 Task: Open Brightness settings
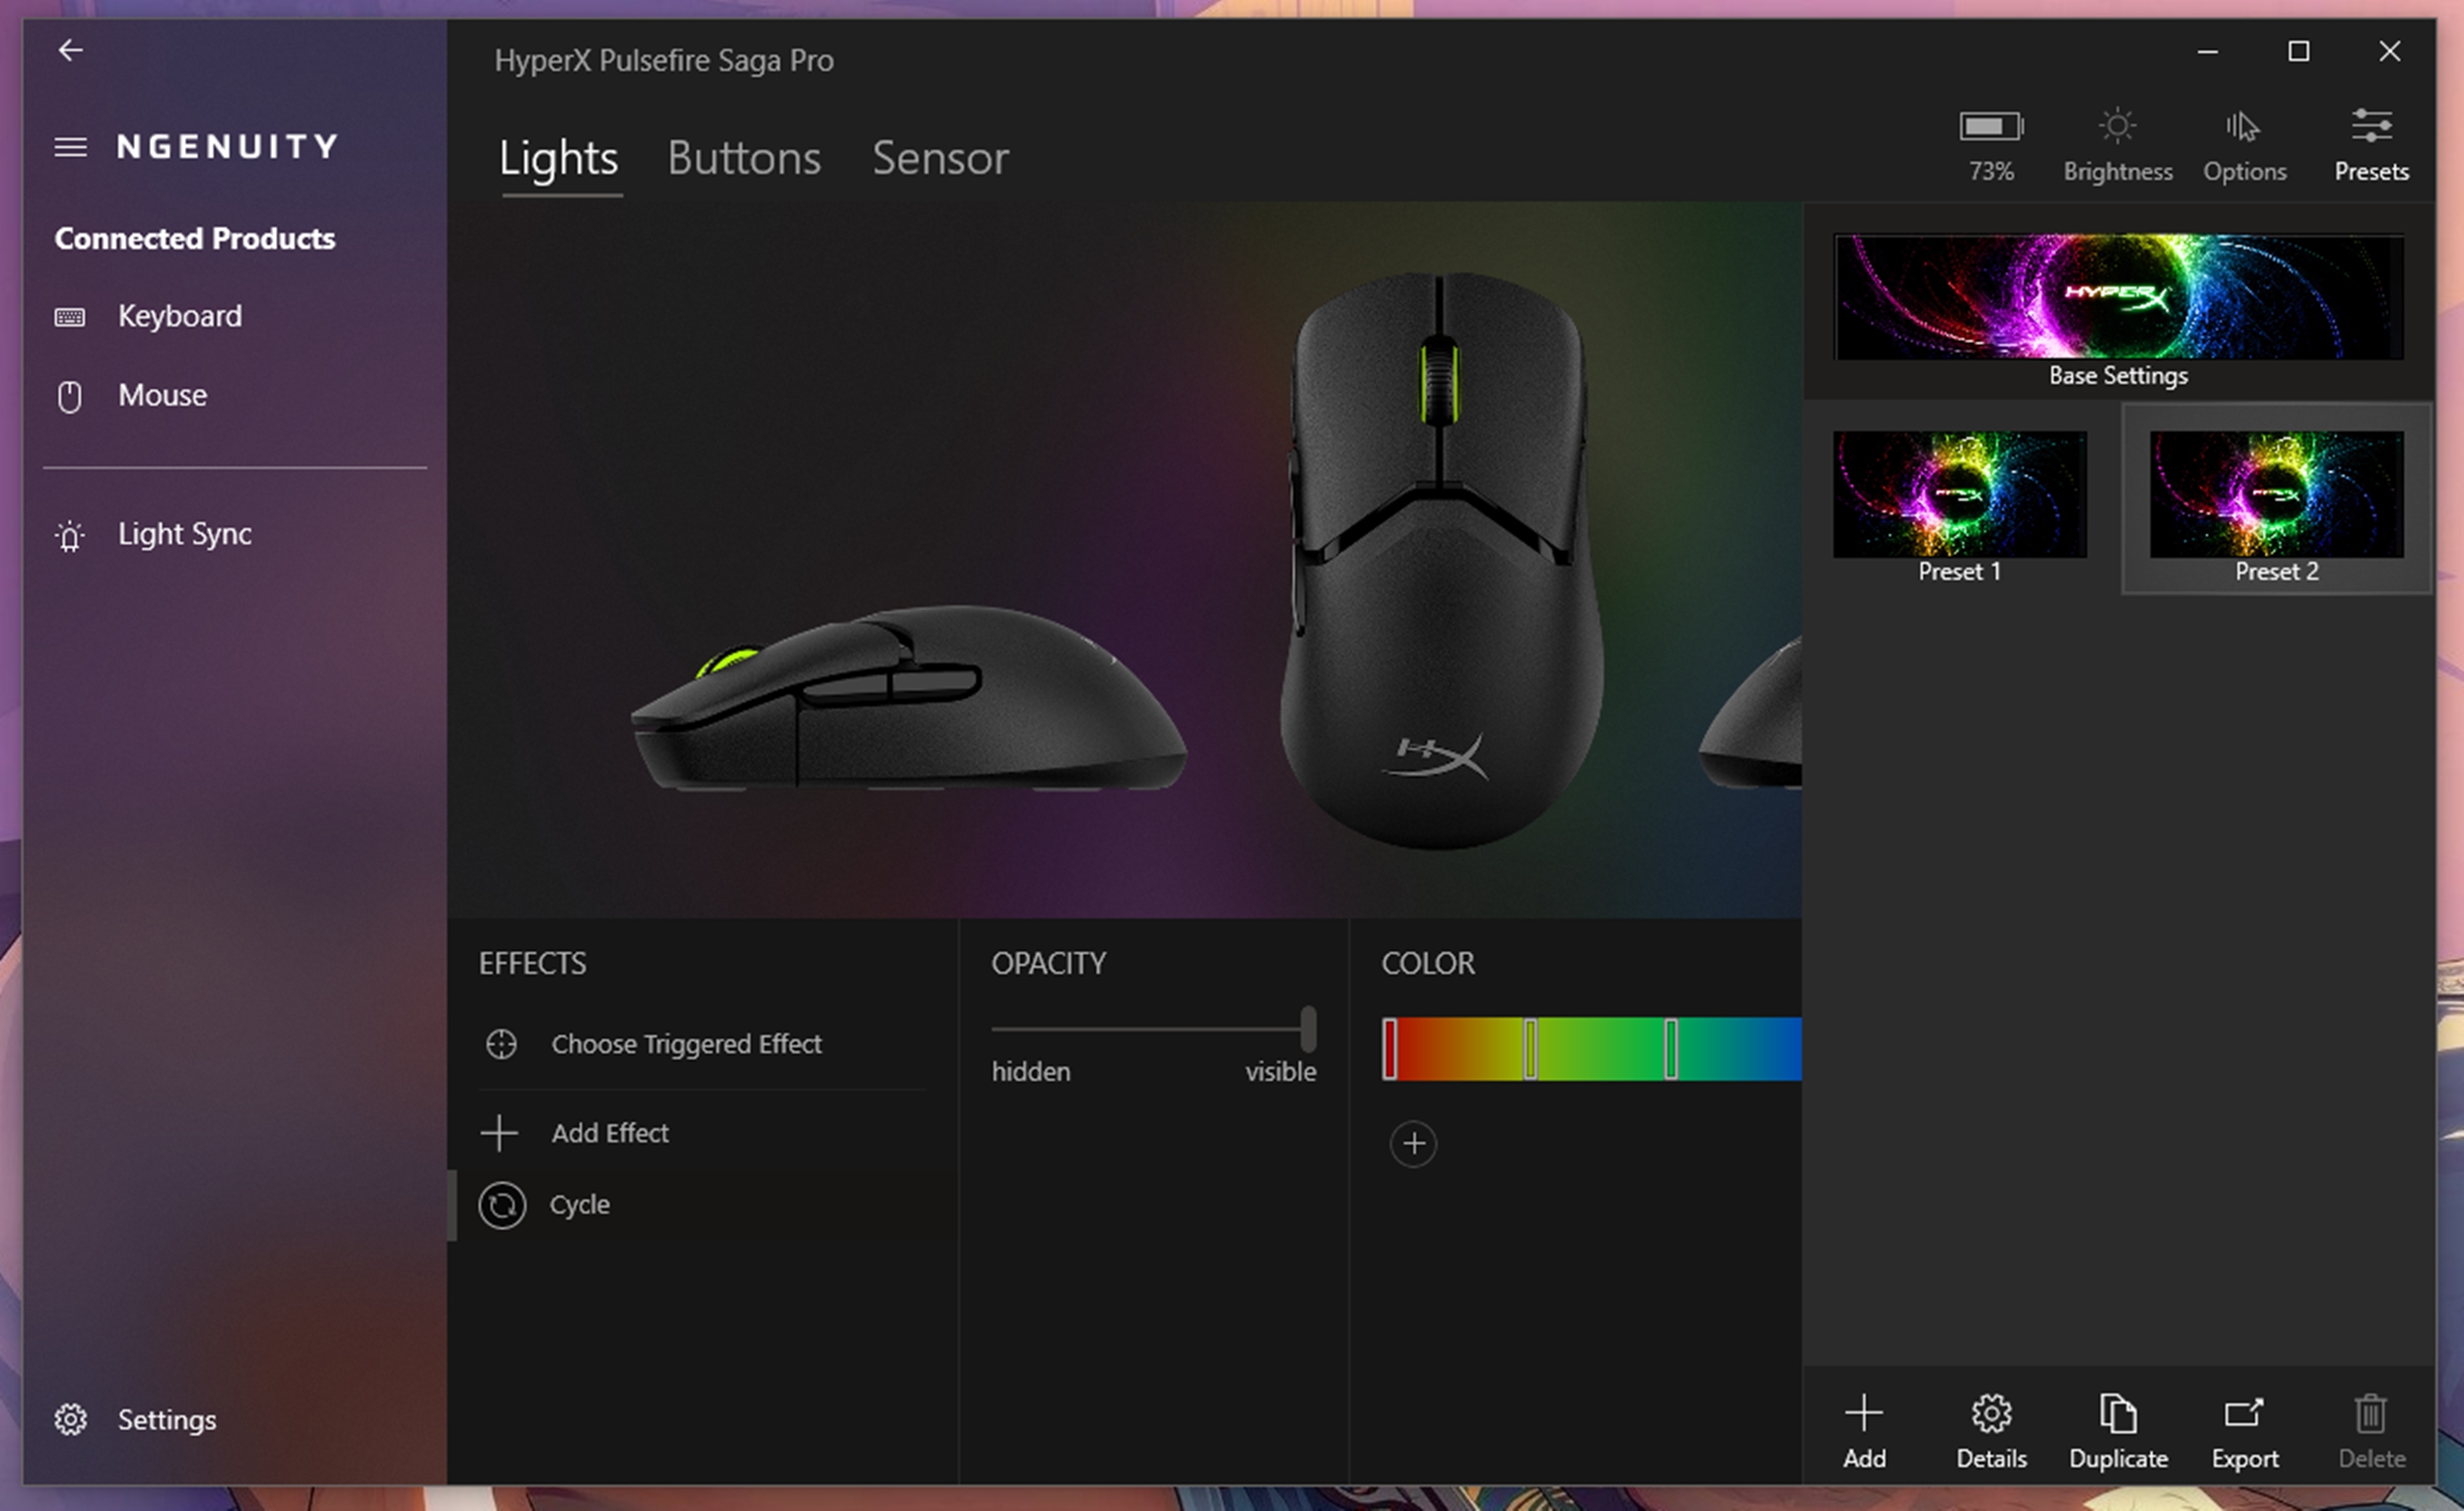[x=2117, y=146]
